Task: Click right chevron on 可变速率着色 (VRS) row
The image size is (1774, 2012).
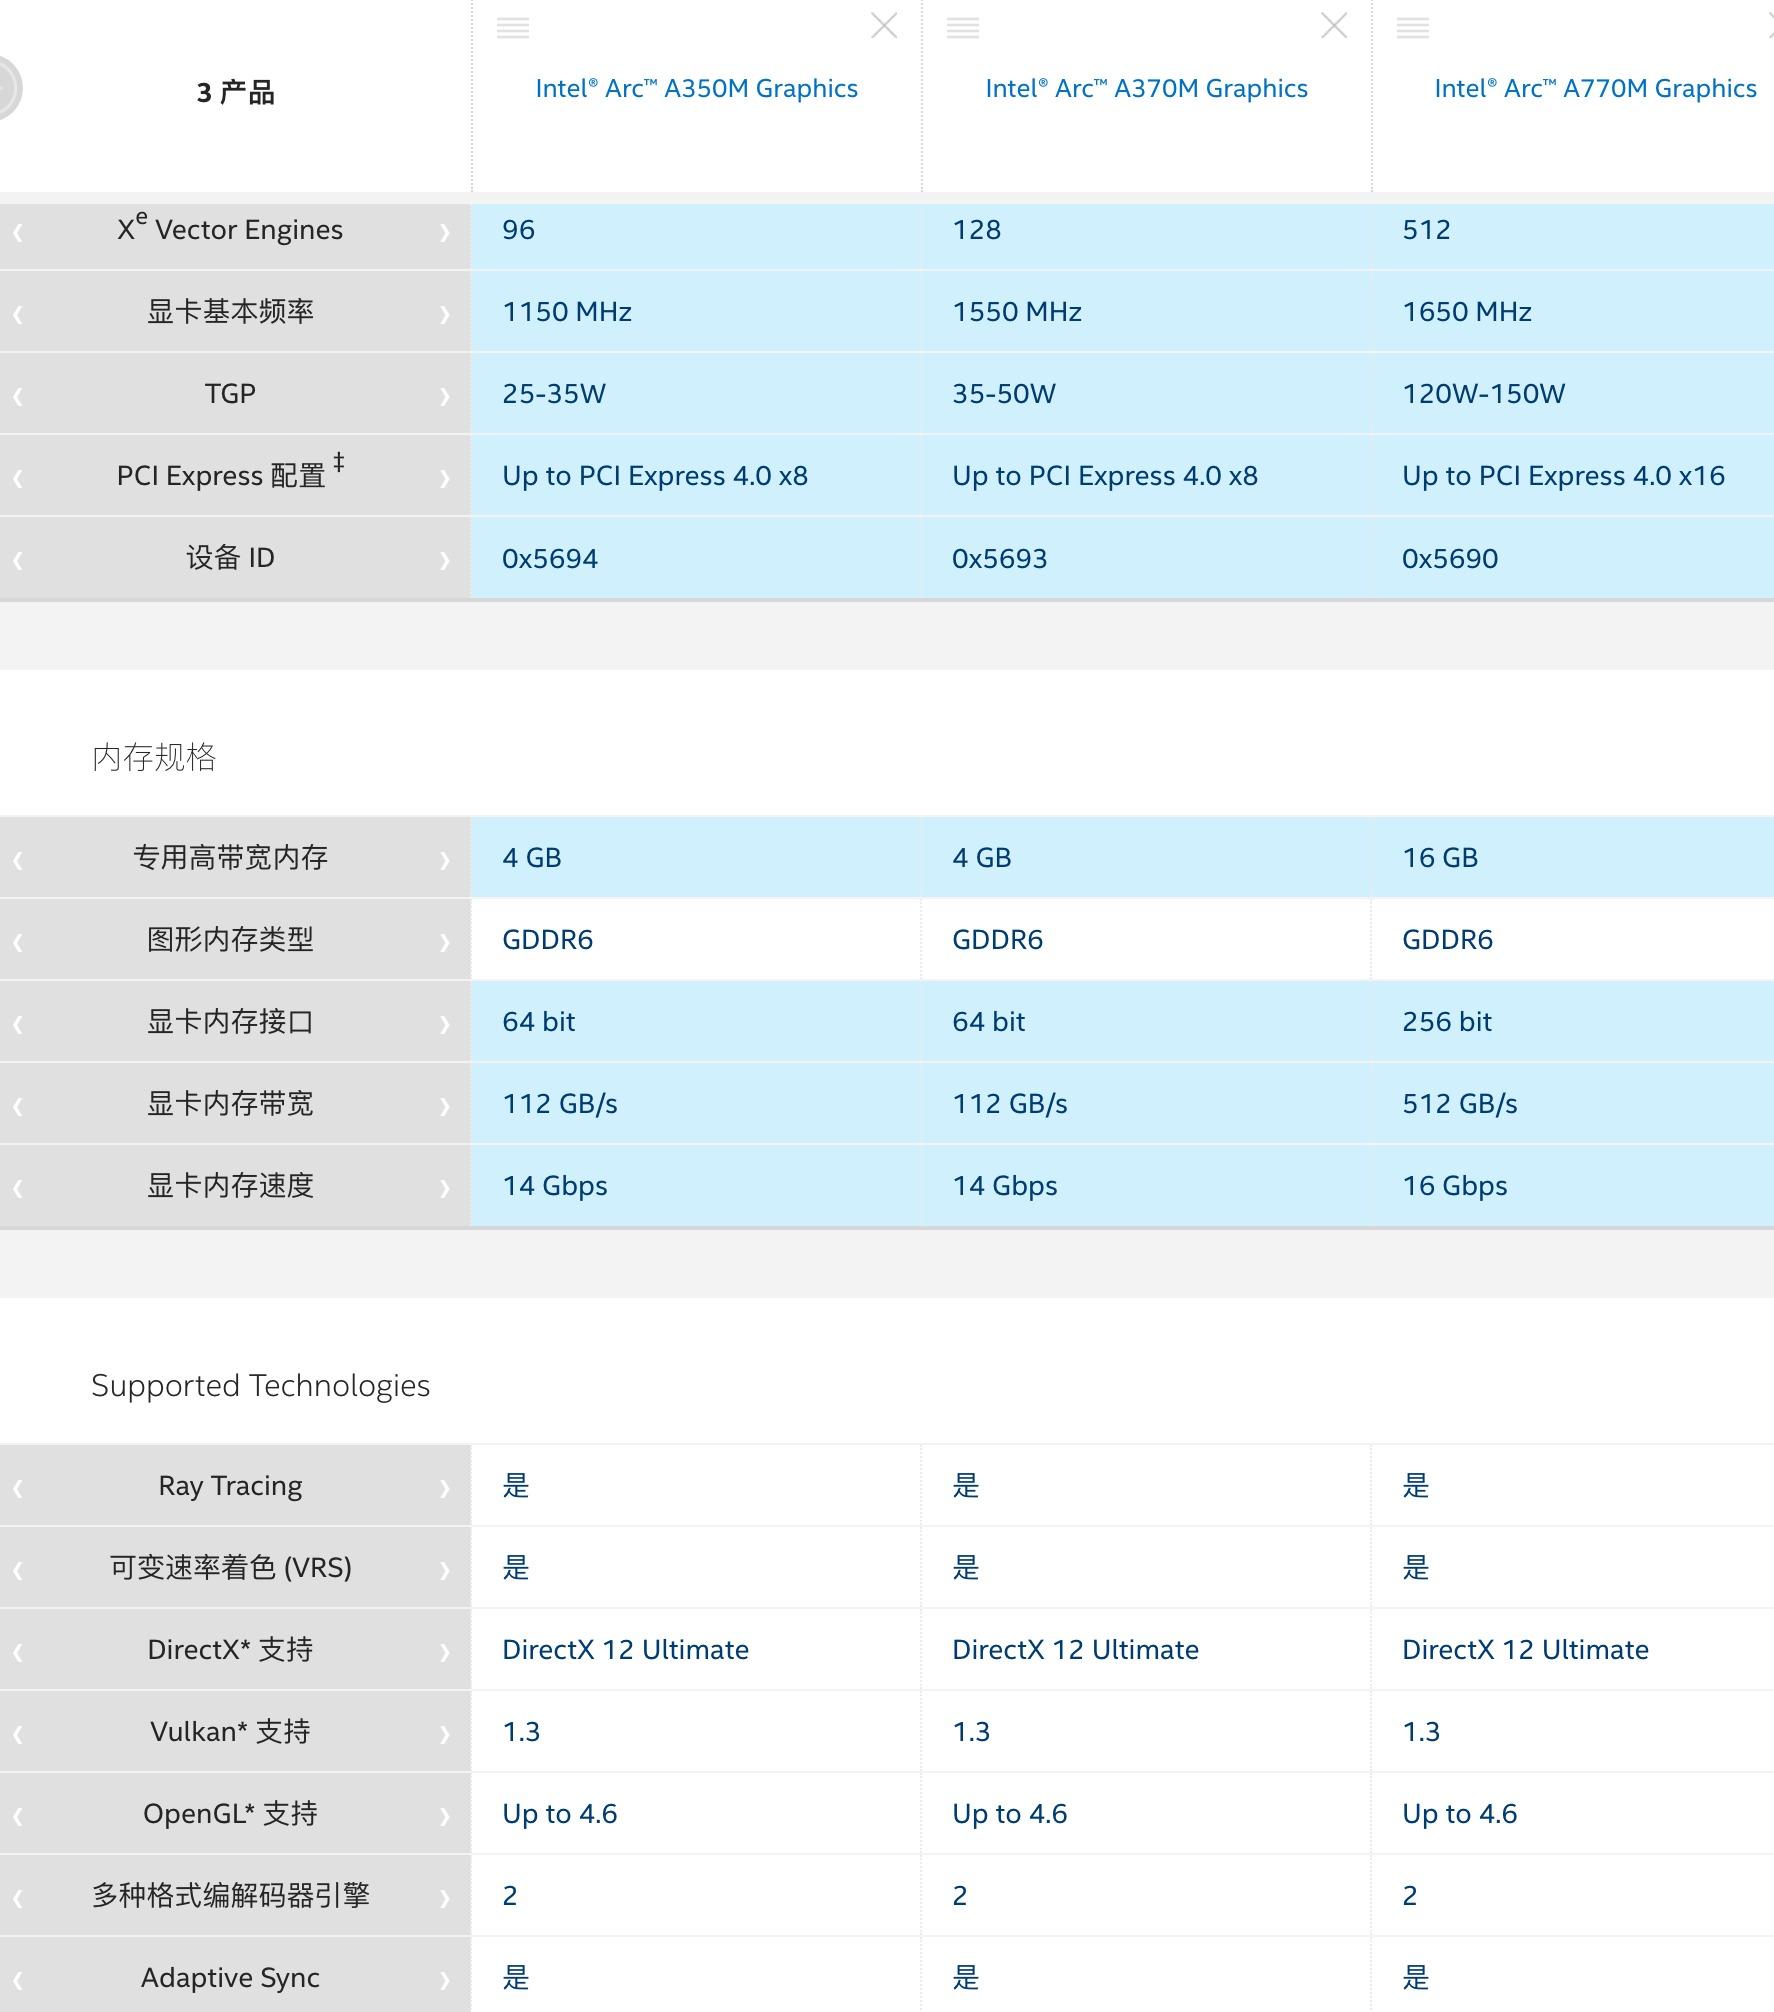Action: coord(444,1570)
